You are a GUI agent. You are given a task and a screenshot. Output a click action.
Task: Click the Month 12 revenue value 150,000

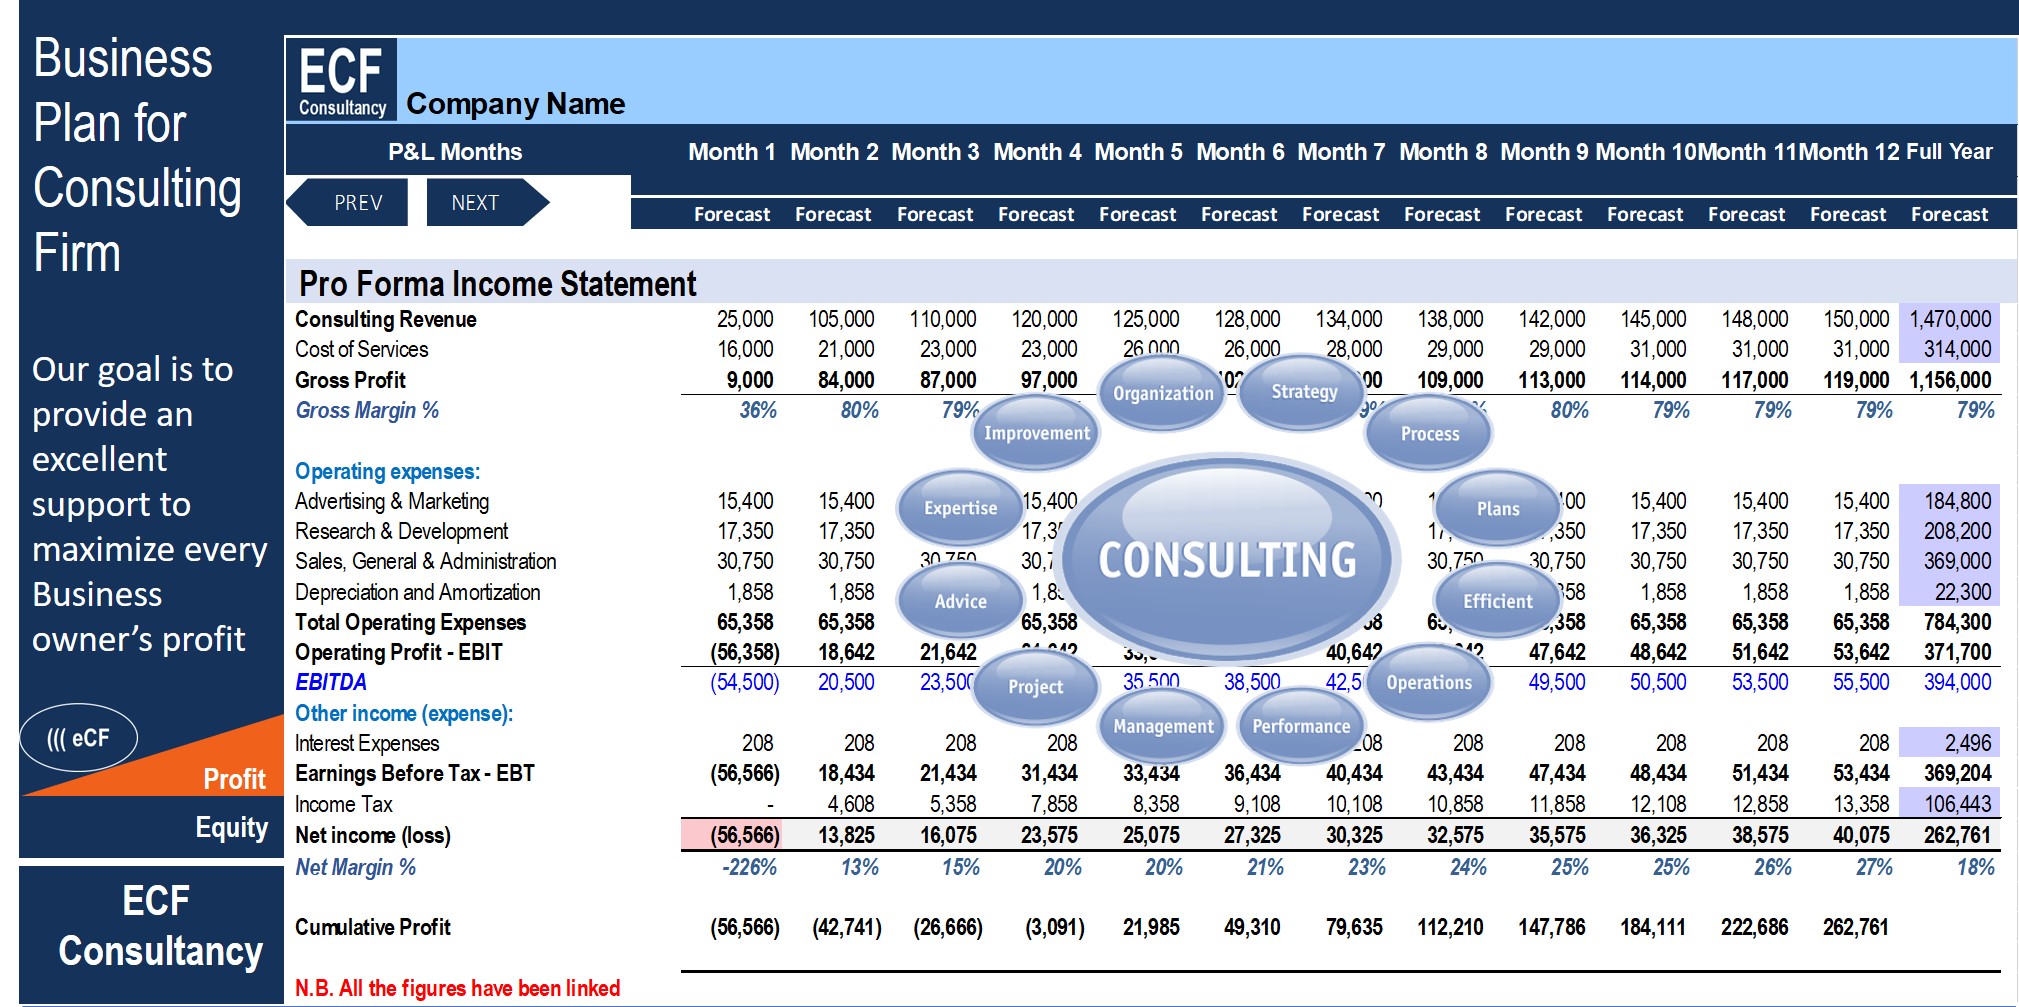(x=1856, y=319)
